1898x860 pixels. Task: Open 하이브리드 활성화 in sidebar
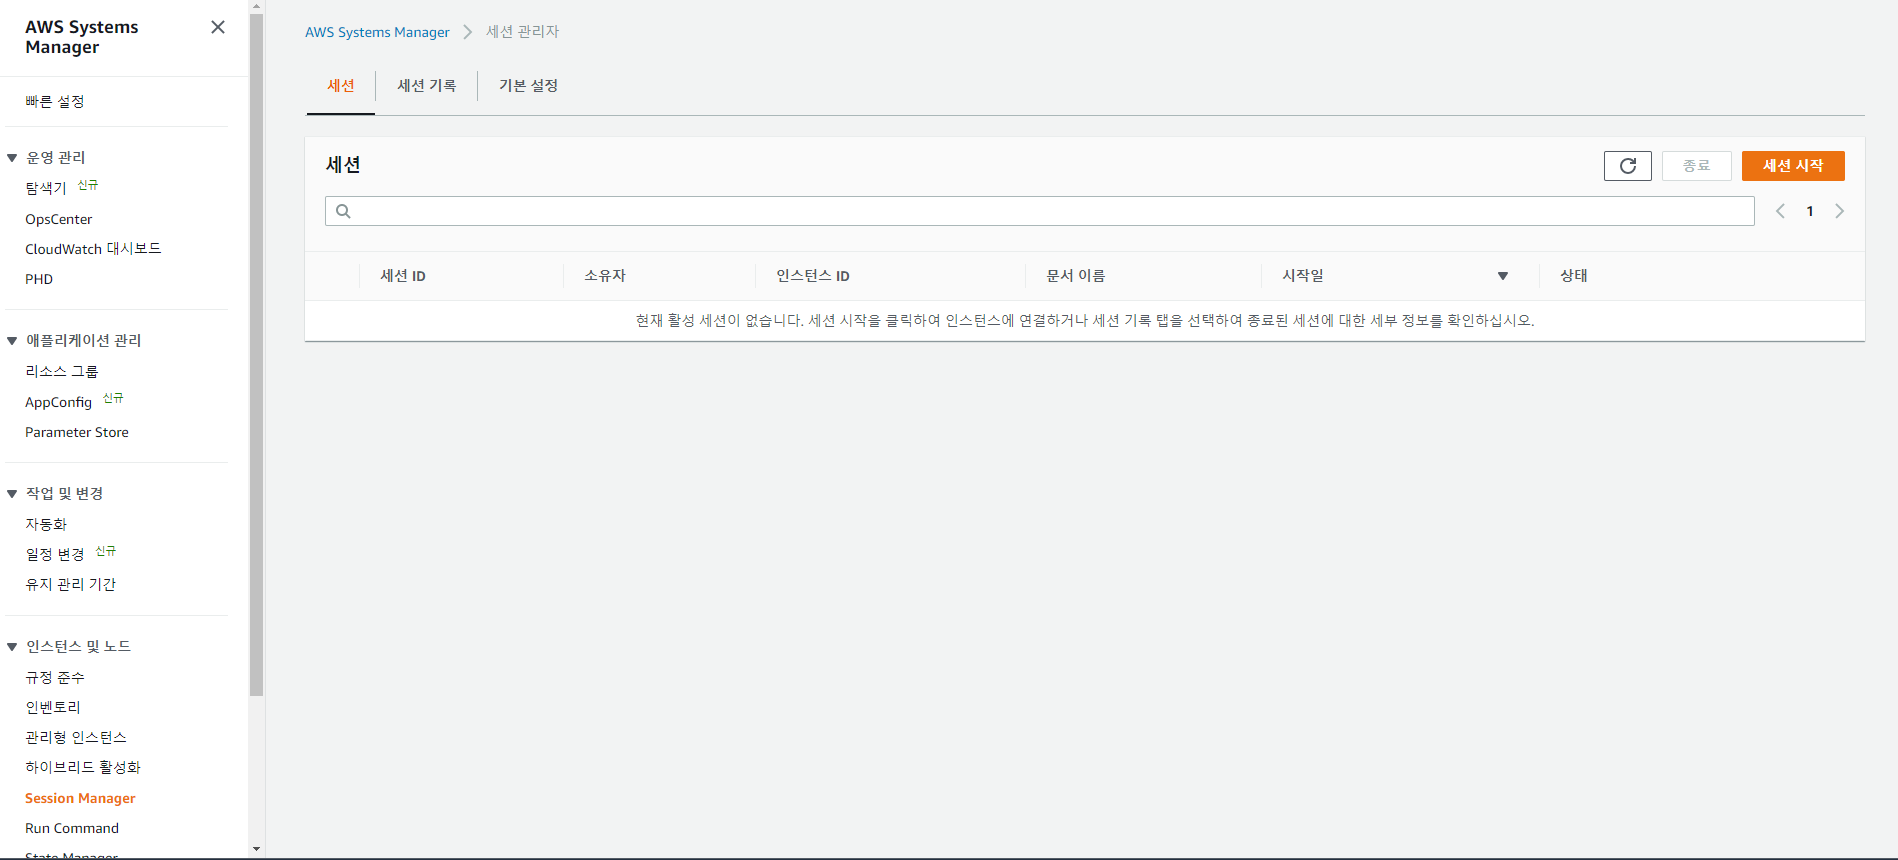tap(83, 768)
